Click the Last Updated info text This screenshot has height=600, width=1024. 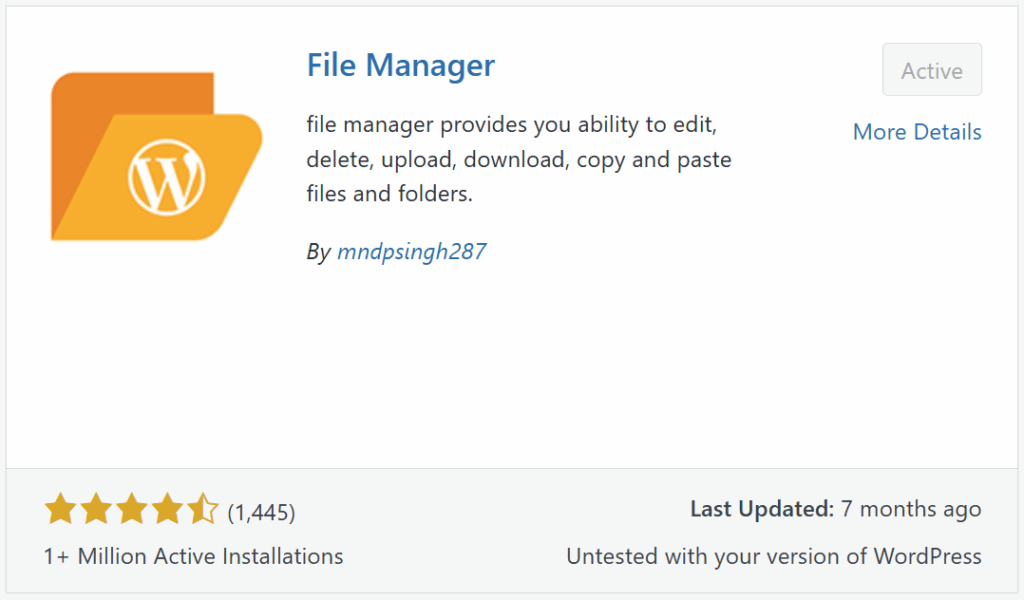835,508
